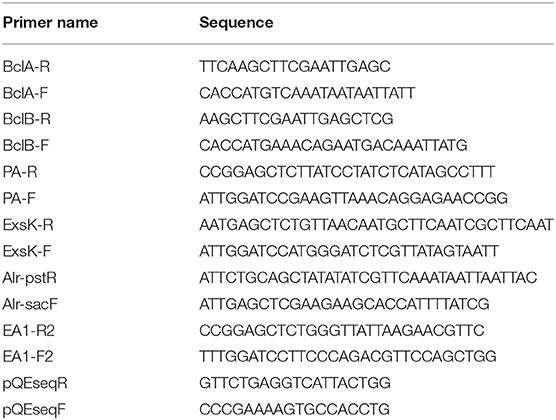Image resolution: width=556 pixels, height=420 pixels.
Task: Select the Alr-sacF primer name
Action: 30,304
